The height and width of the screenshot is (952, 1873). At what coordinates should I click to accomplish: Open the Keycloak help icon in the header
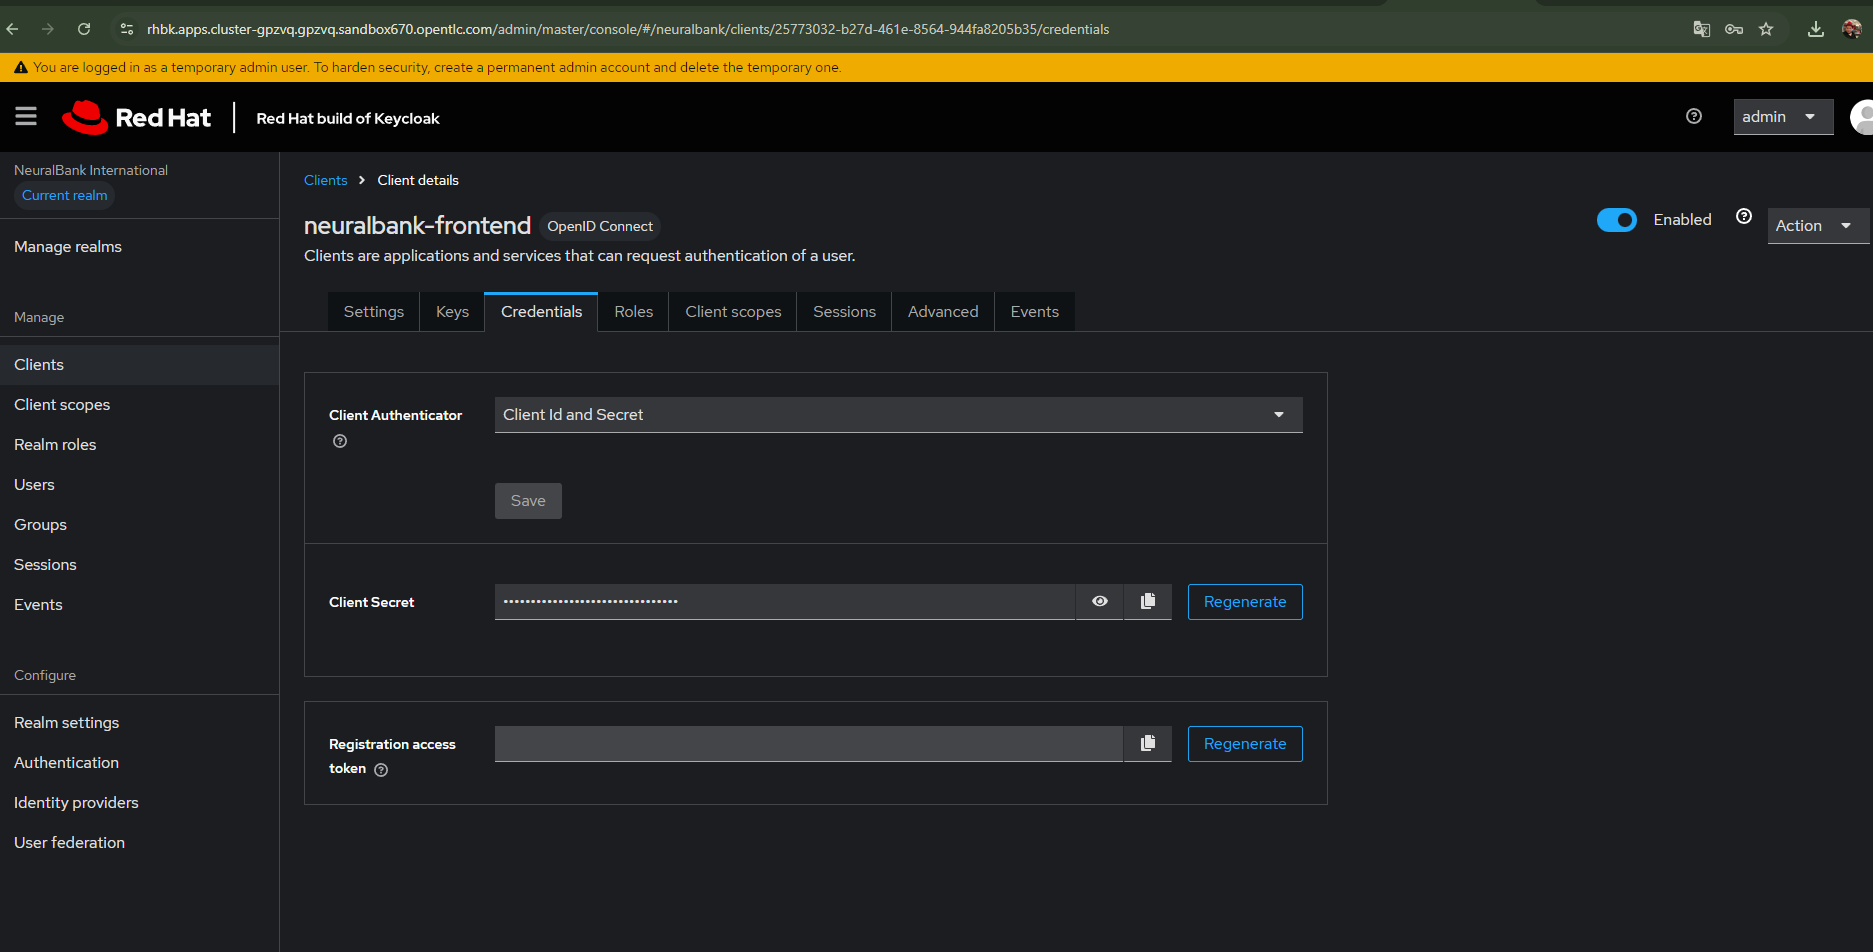(1694, 116)
